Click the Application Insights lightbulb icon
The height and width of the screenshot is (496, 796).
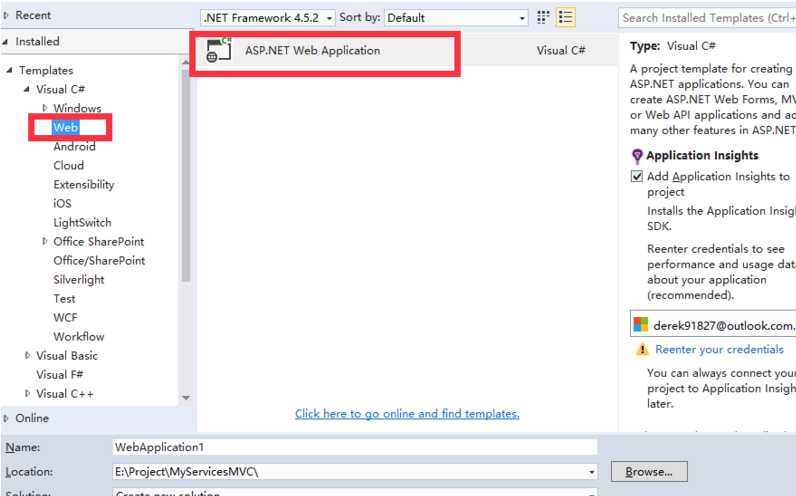point(637,156)
